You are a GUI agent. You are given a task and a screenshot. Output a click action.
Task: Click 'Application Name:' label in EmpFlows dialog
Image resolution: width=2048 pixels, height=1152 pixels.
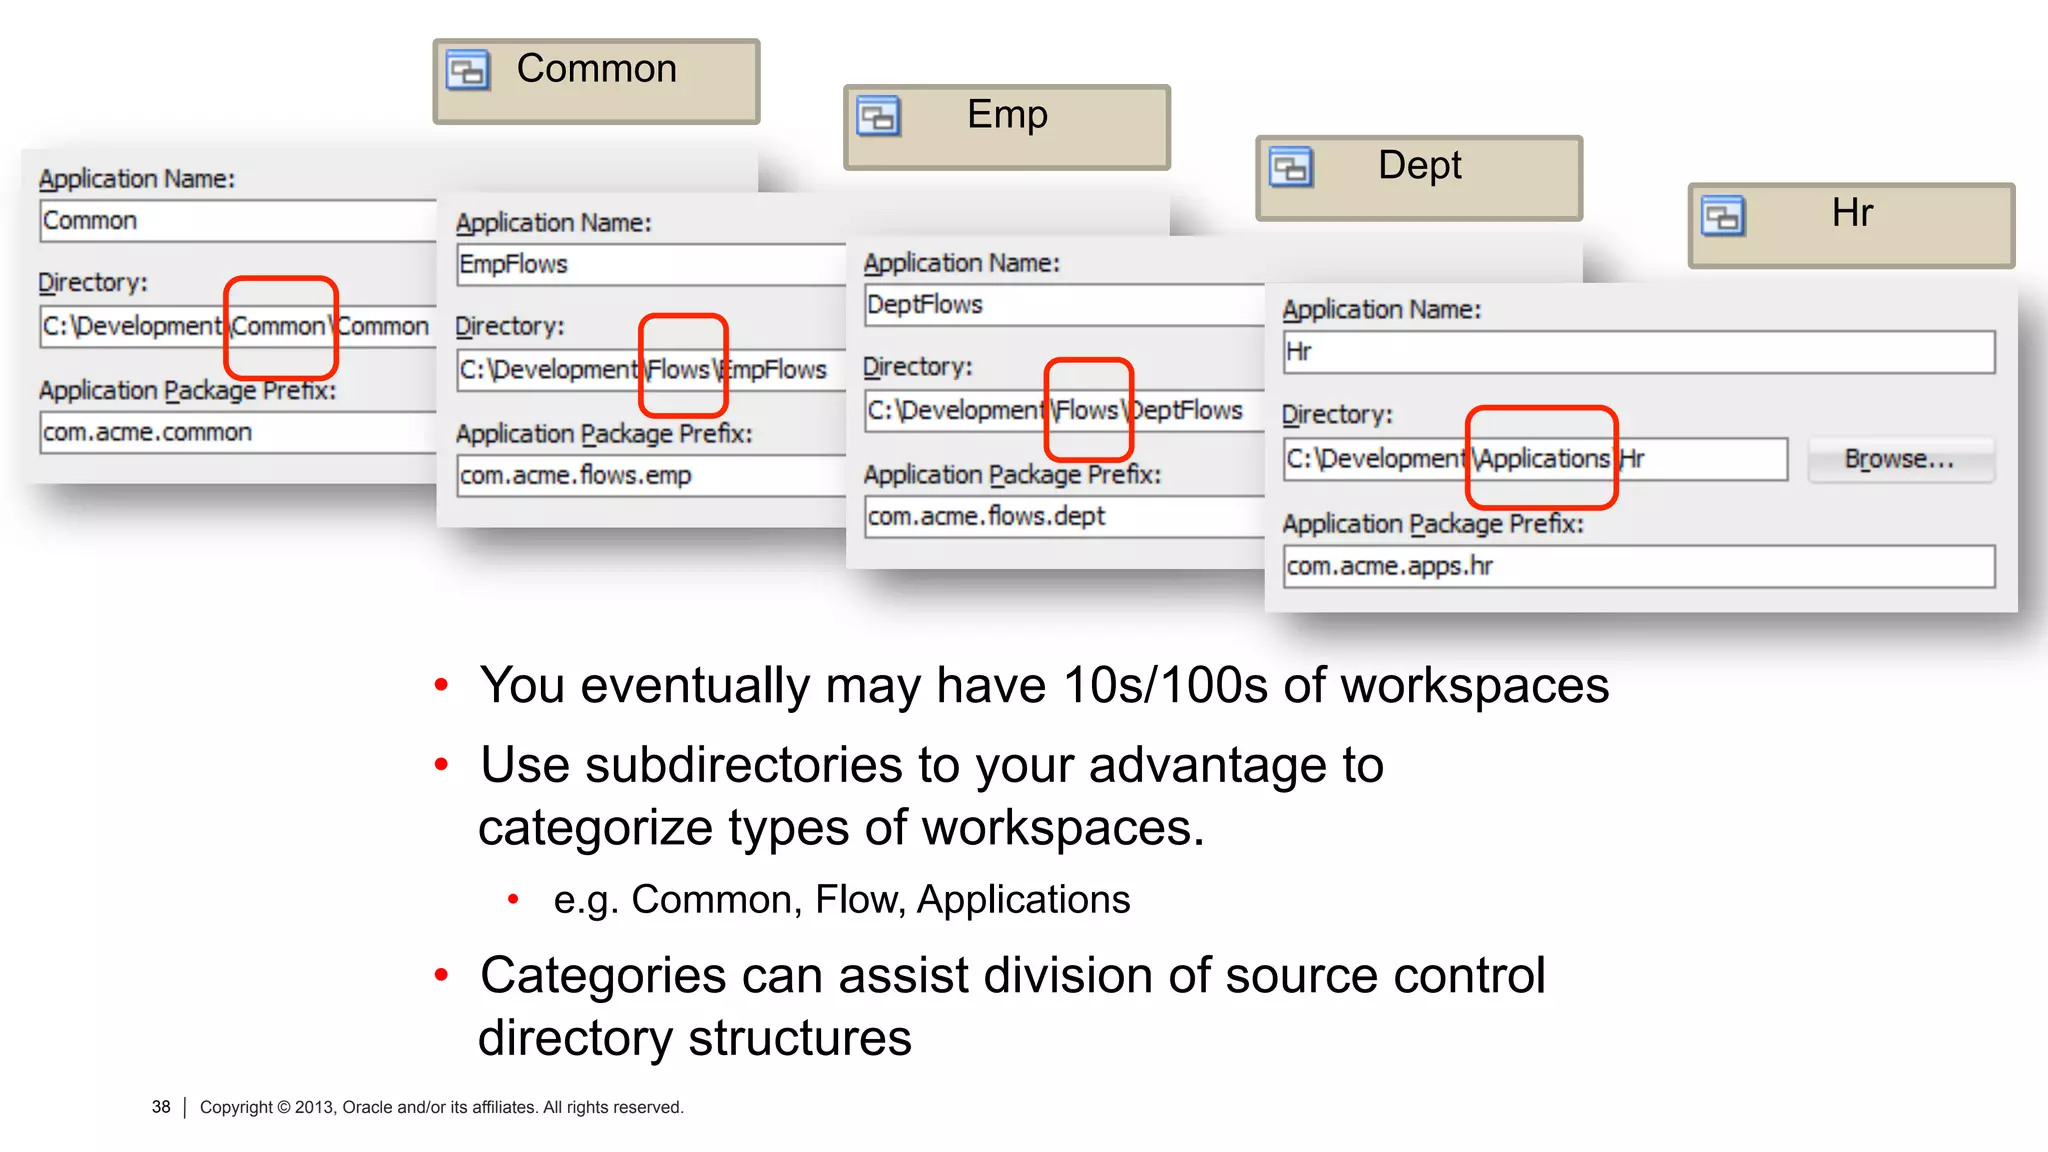point(553,223)
